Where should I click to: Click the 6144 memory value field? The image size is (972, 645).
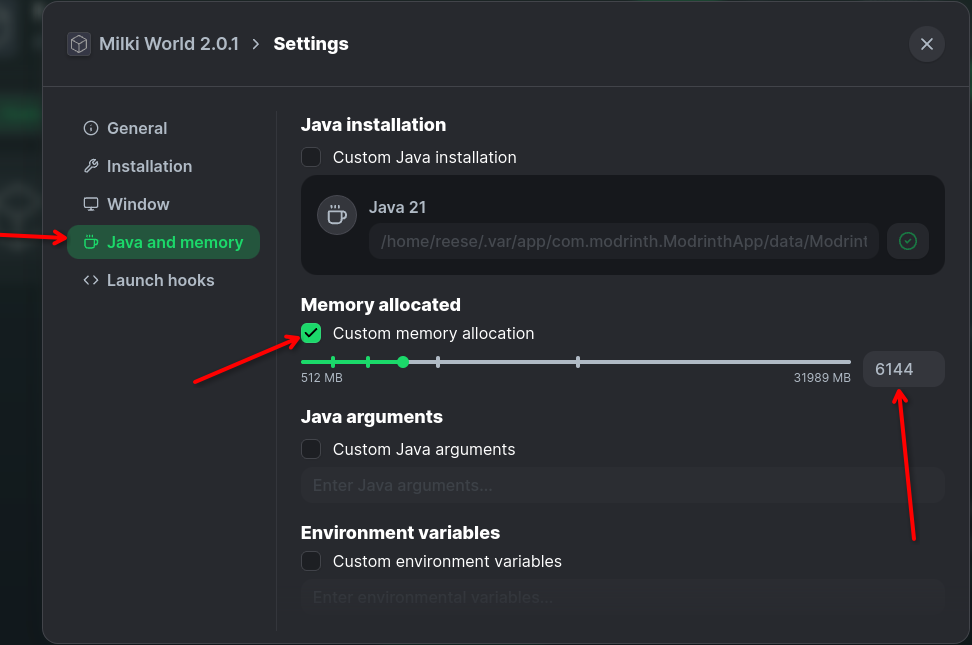(x=904, y=369)
